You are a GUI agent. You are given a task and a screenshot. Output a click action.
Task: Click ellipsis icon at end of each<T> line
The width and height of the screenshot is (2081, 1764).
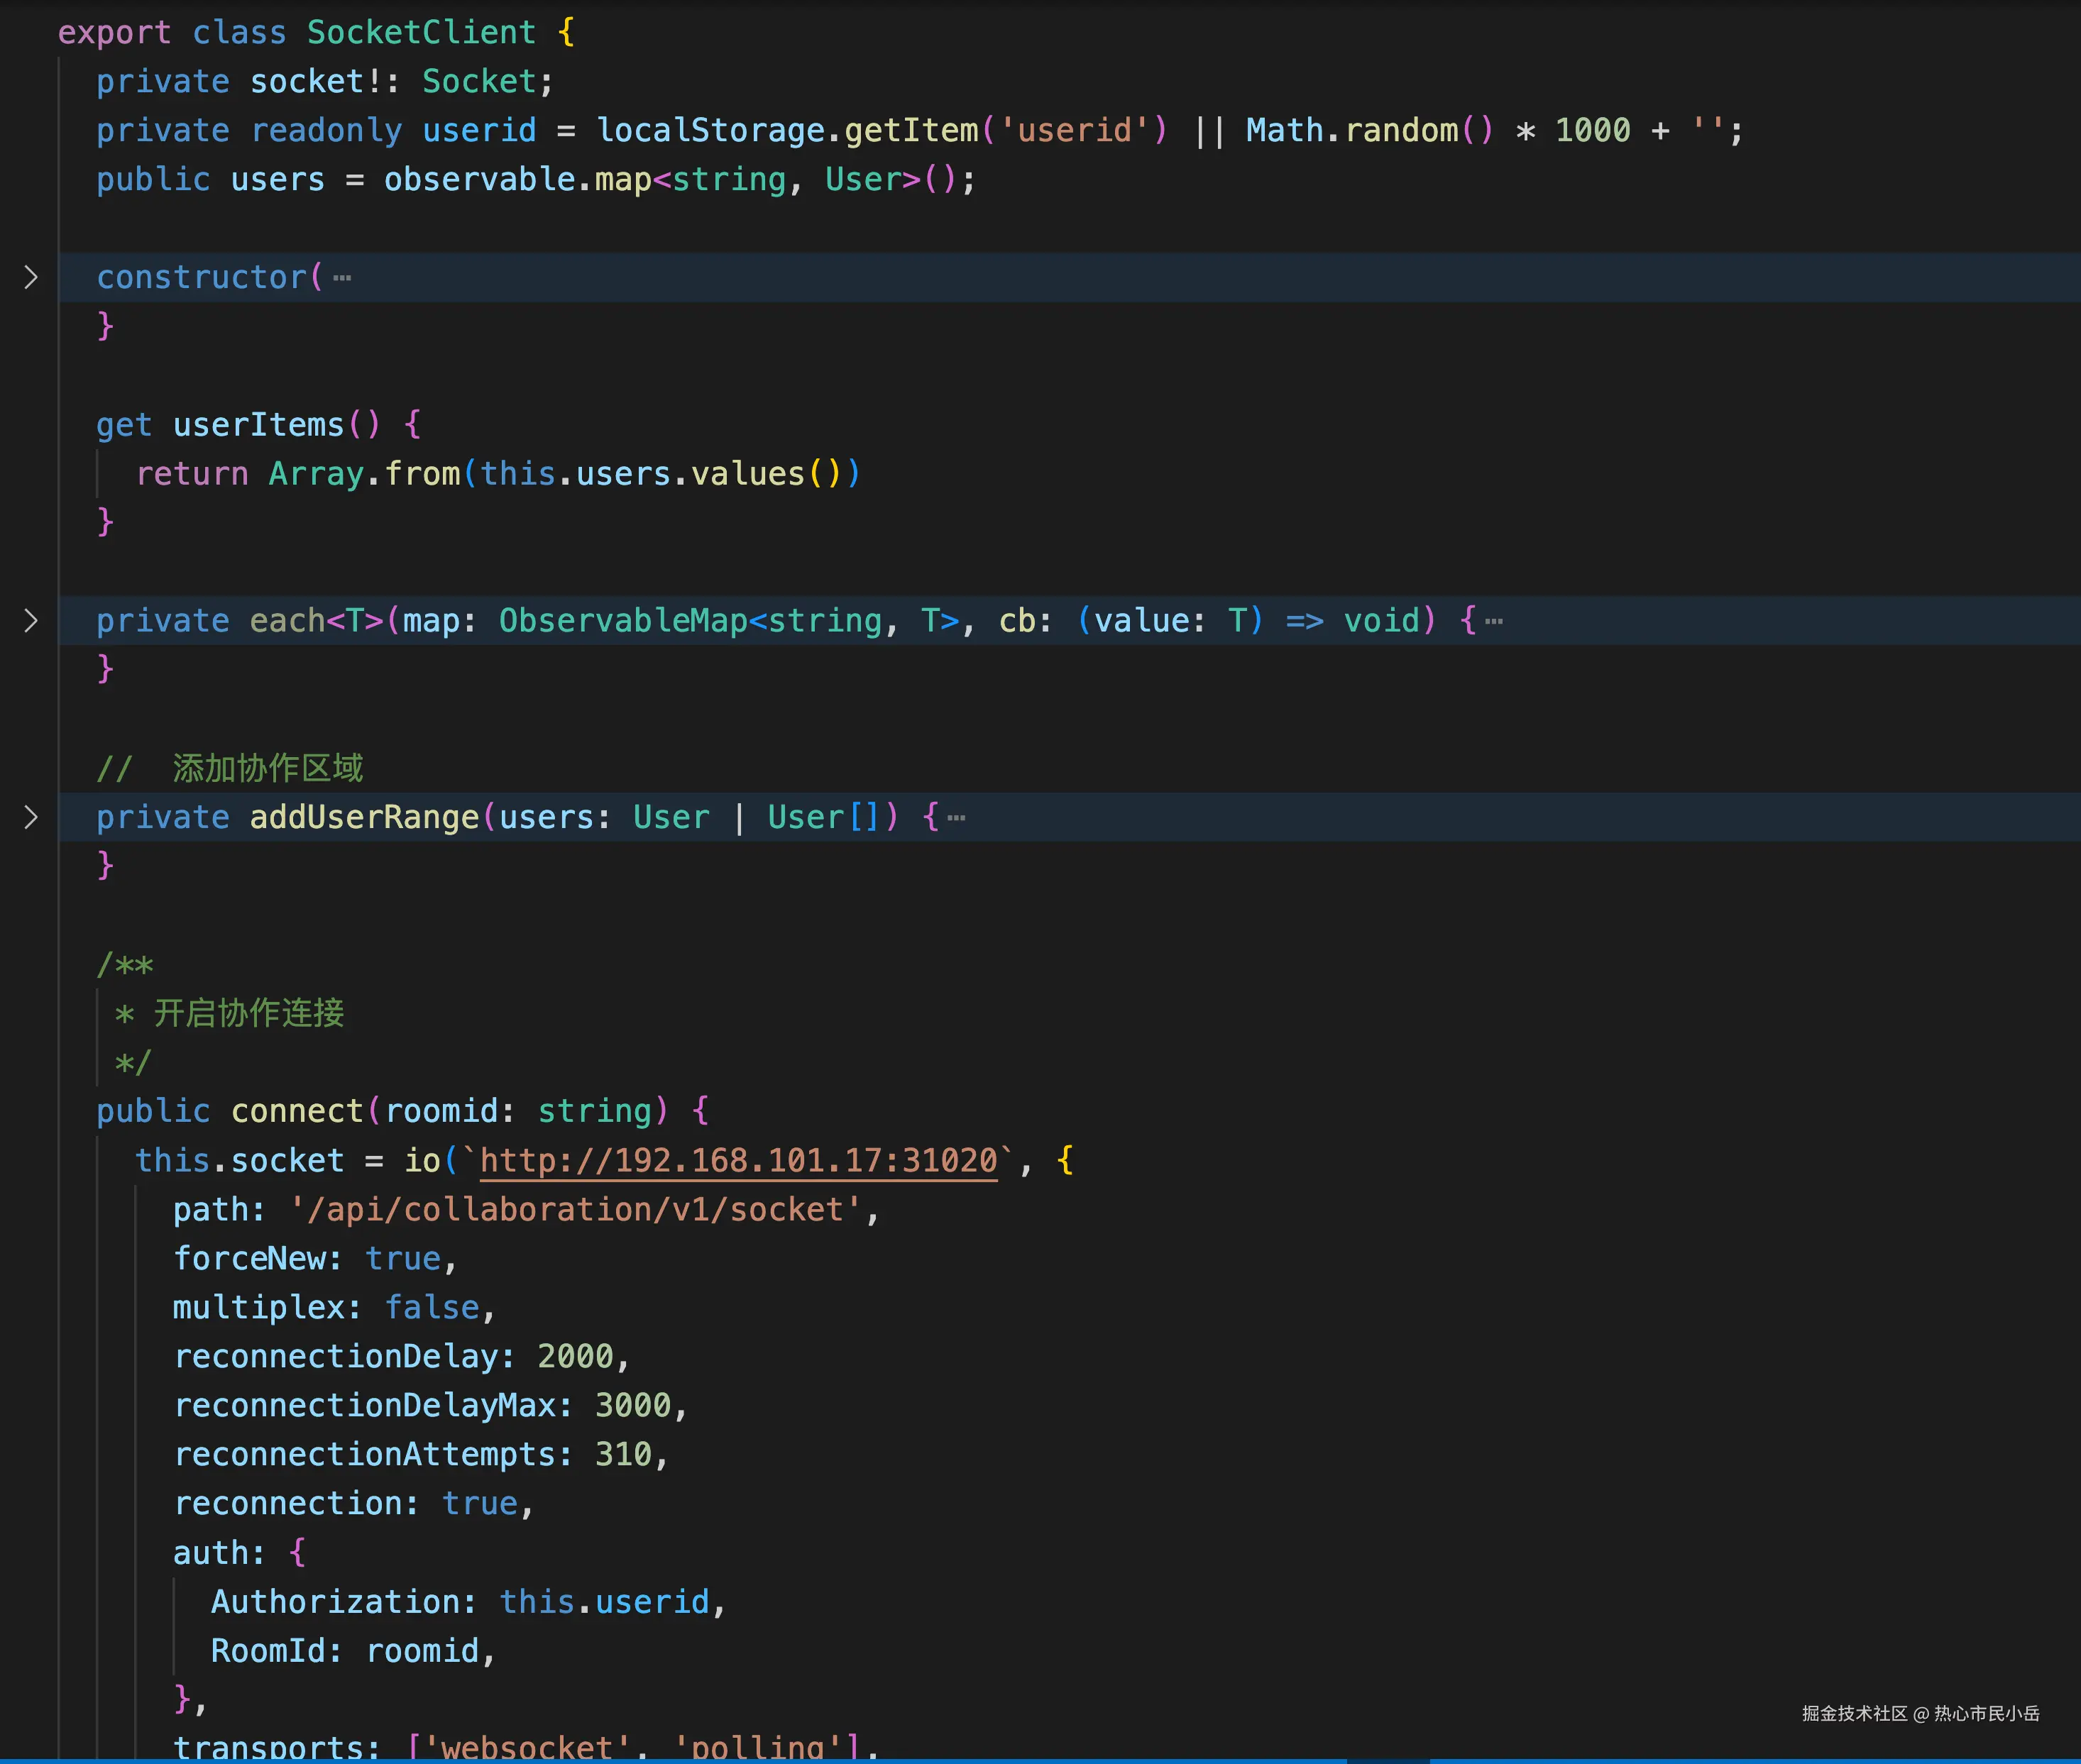click(x=1493, y=621)
